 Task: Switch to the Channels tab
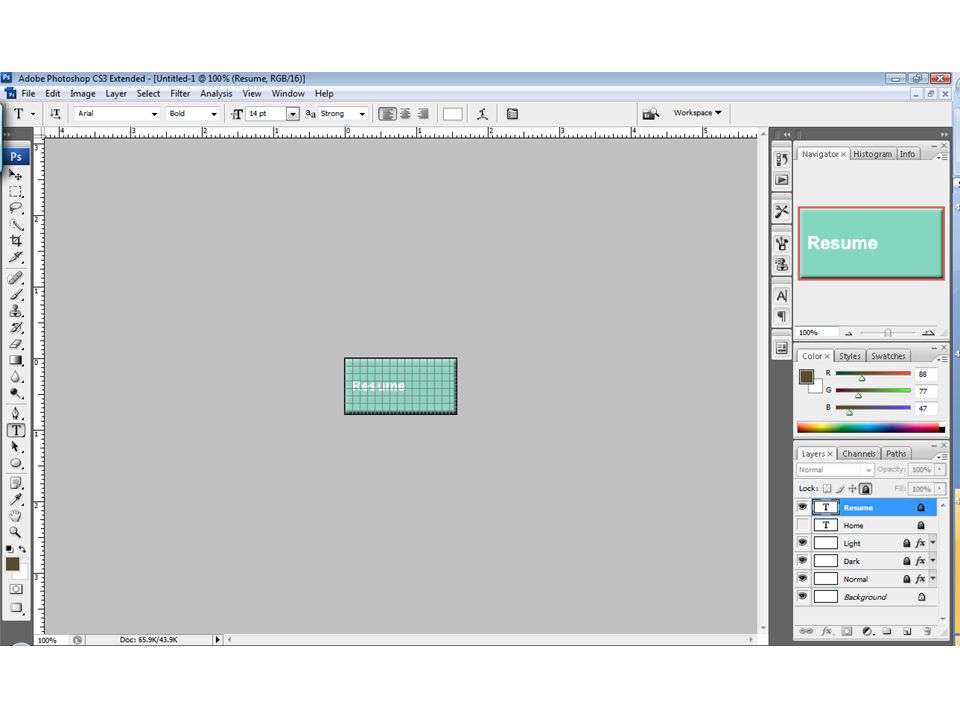pos(858,454)
